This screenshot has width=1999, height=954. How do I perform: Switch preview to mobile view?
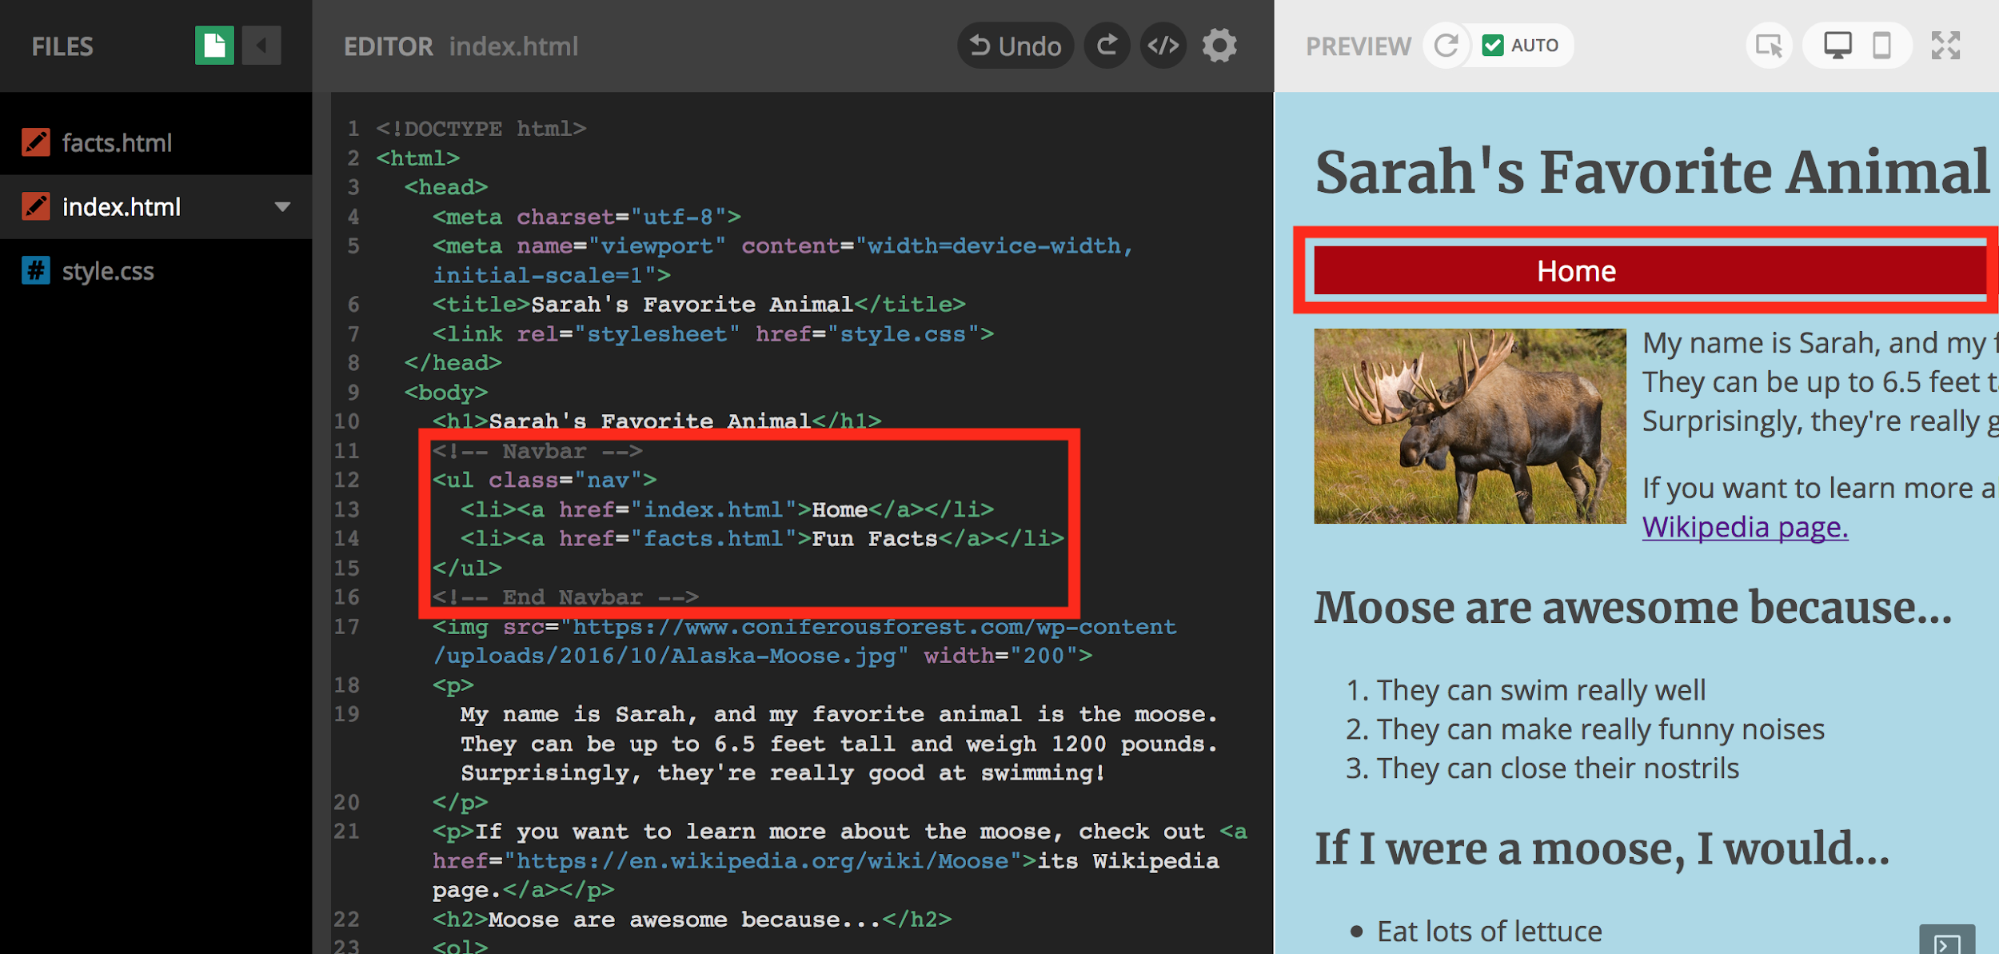(x=1881, y=46)
